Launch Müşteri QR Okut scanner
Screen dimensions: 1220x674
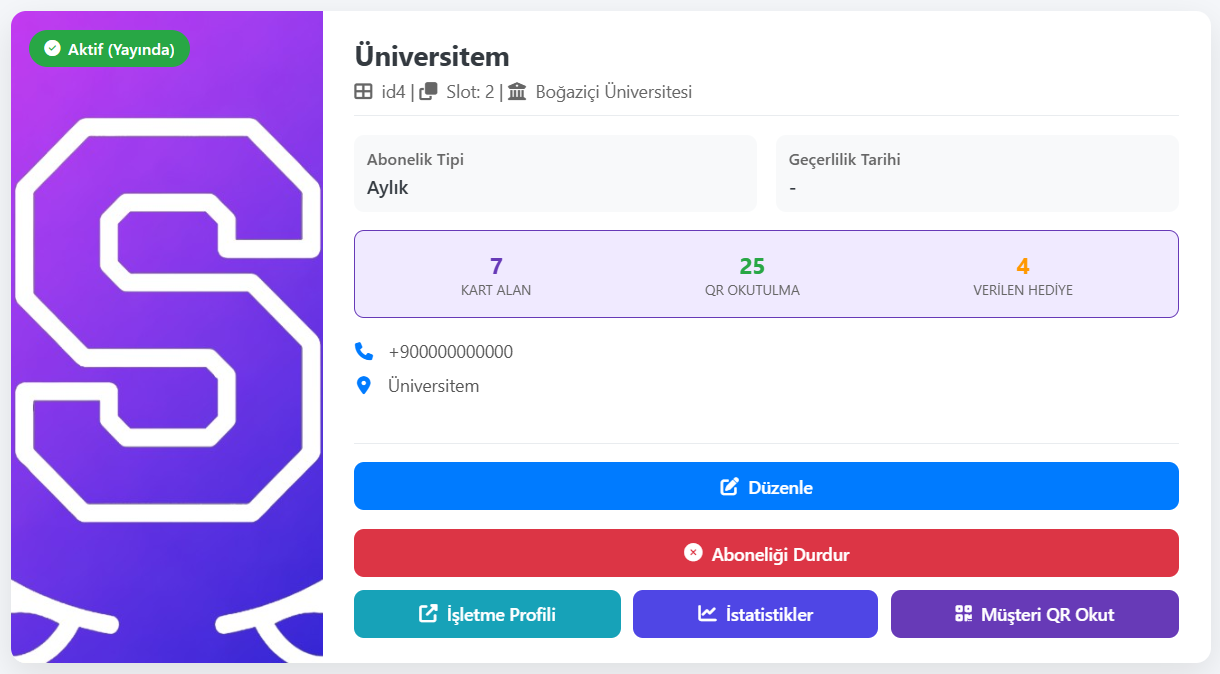coord(1034,614)
